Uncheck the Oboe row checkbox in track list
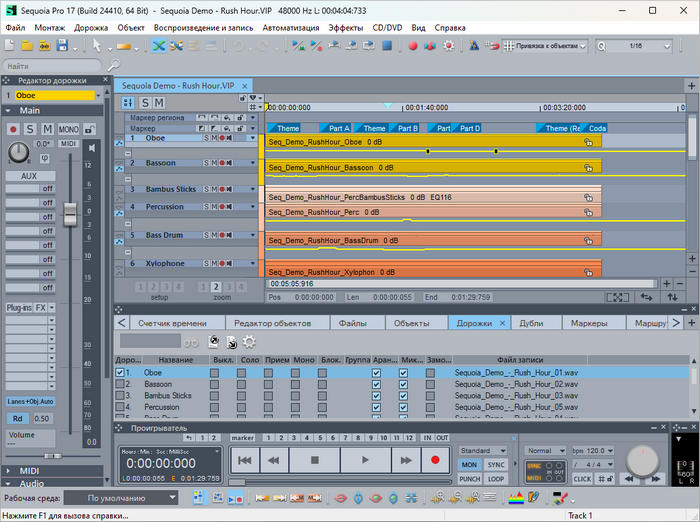 121,372
